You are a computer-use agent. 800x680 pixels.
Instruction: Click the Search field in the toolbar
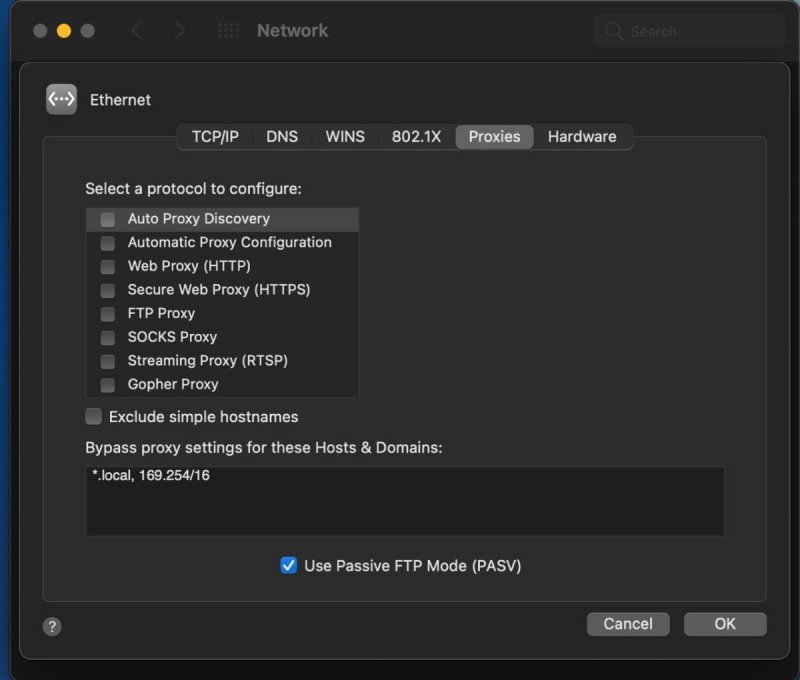click(x=700, y=32)
